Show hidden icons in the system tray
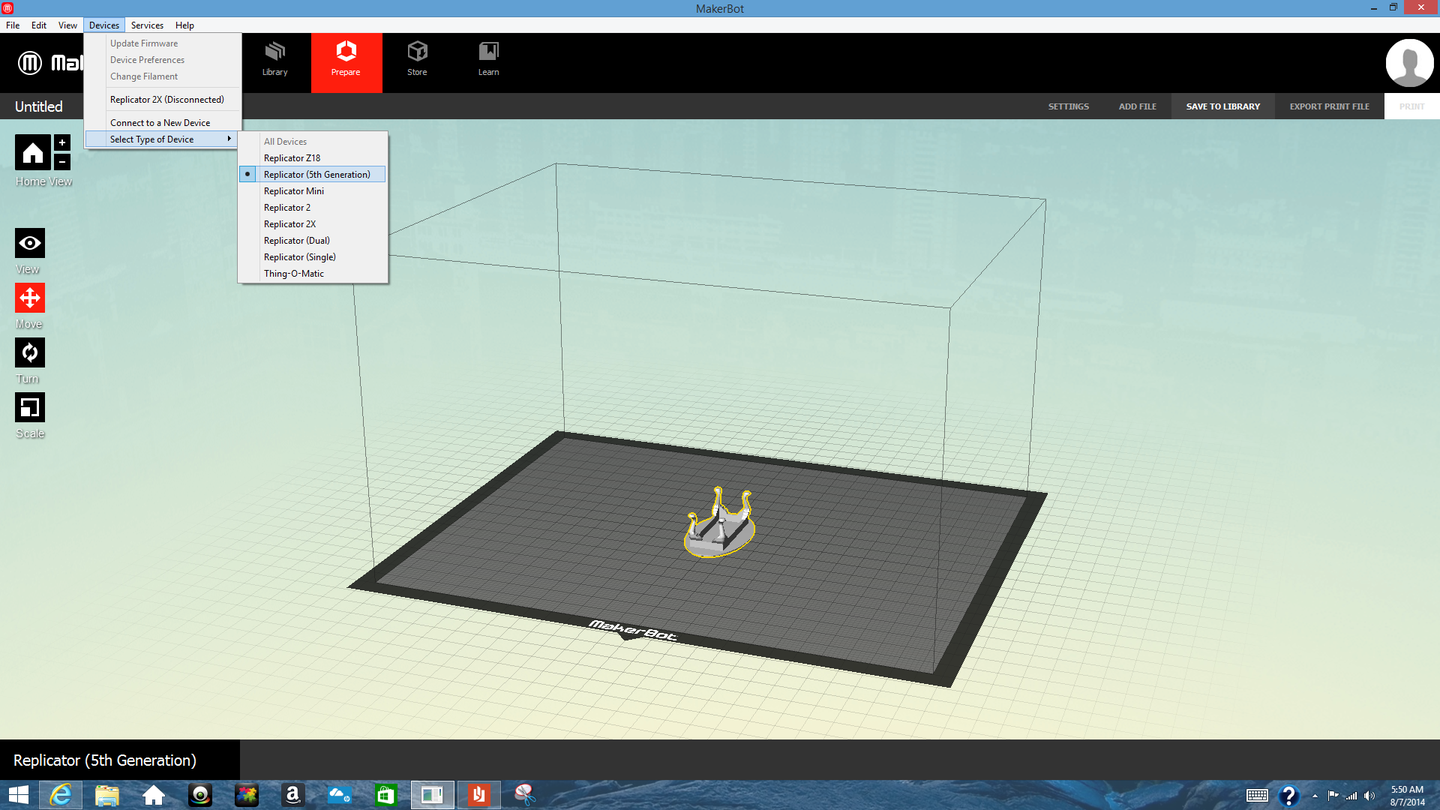The height and width of the screenshot is (810, 1440). click(x=1315, y=795)
